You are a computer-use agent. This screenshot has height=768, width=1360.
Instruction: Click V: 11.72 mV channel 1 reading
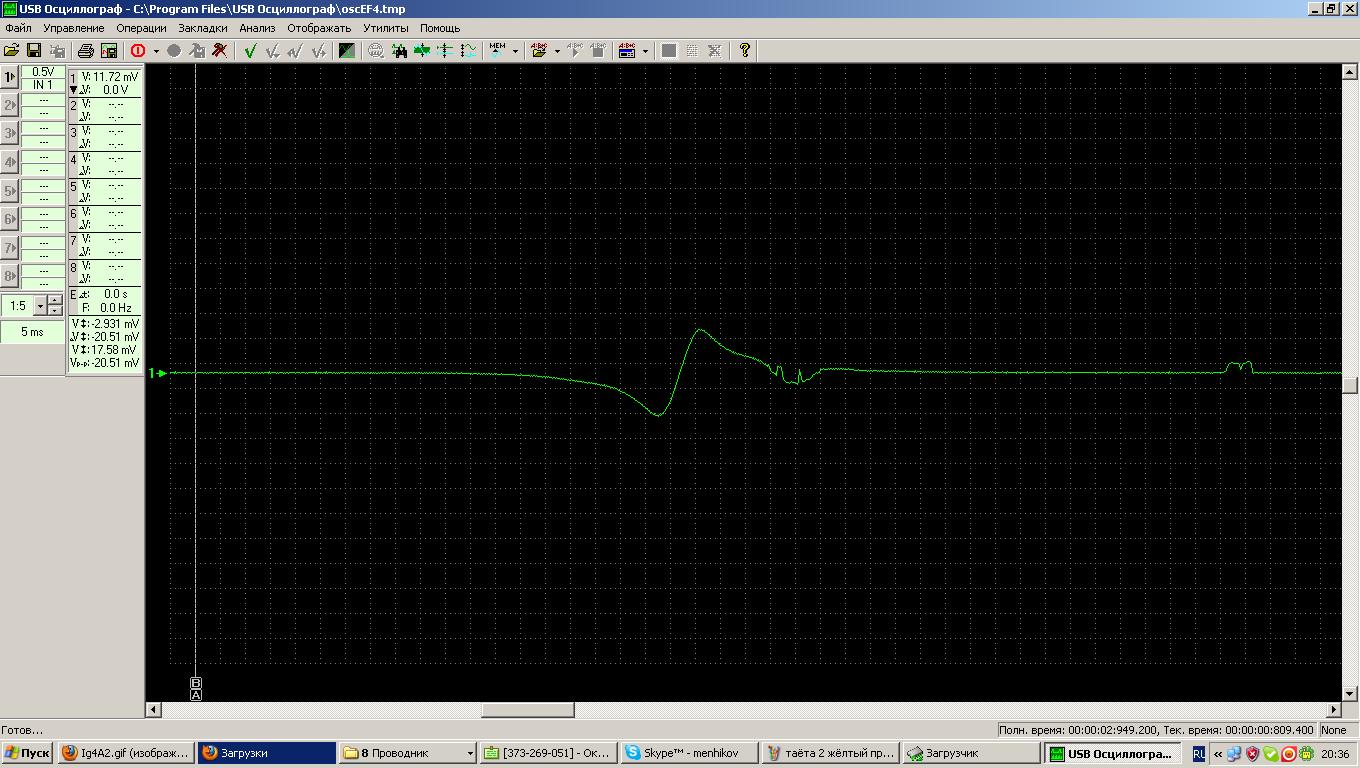click(110, 76)
